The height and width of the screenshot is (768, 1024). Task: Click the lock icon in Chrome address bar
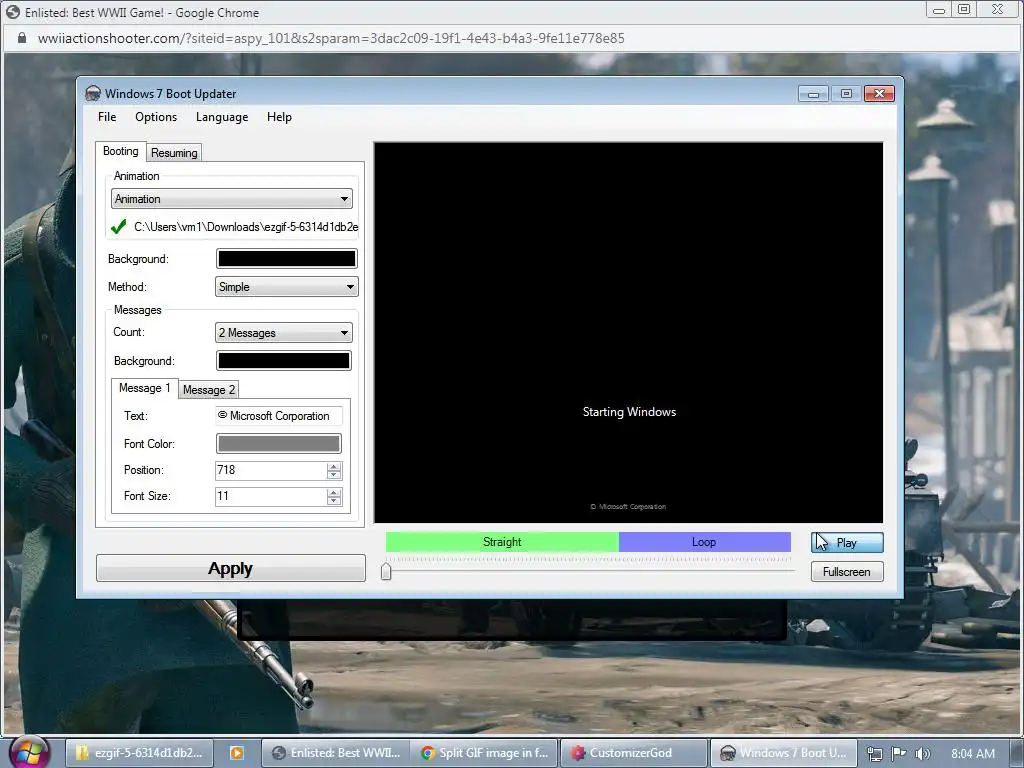click(x=22, y=39)
